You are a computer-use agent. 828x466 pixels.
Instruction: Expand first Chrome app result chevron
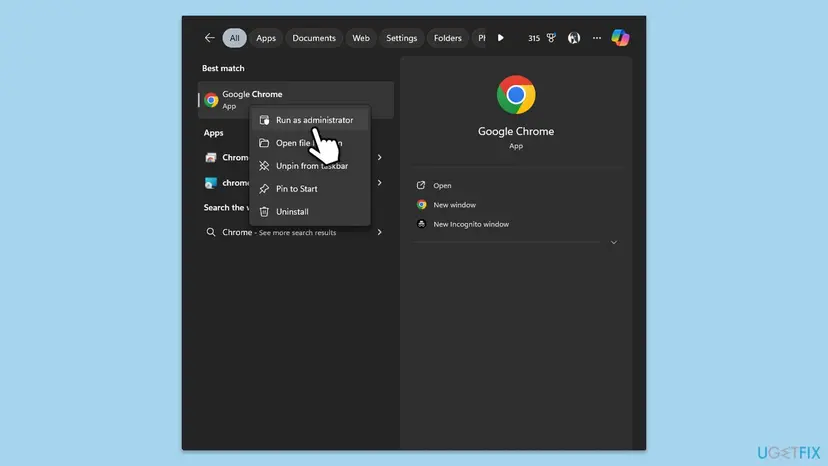[379, 157]
